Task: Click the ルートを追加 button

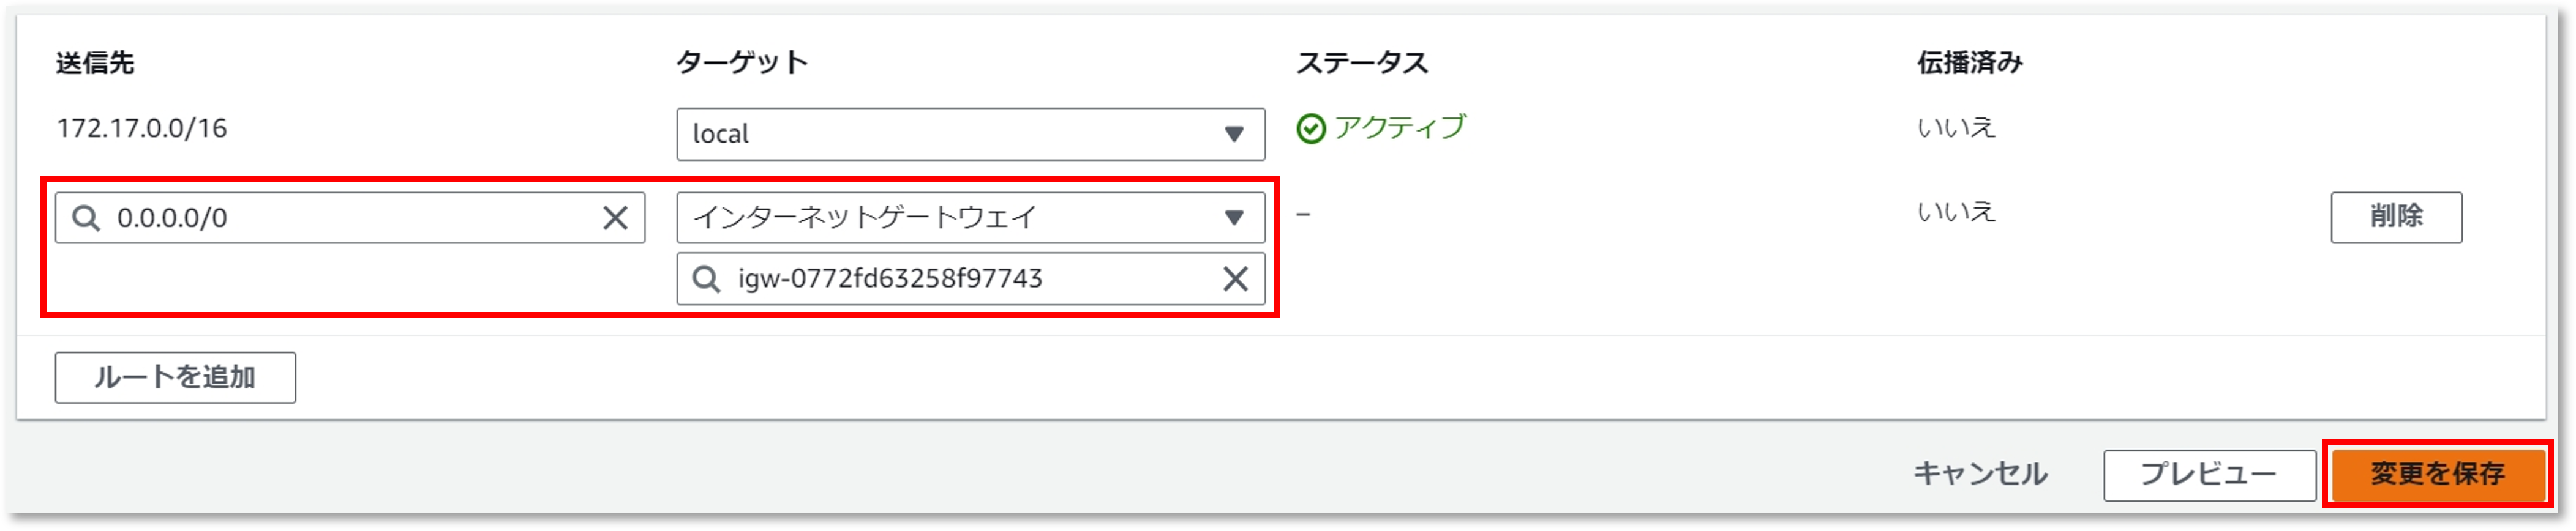Action: [x=175, y=377]
